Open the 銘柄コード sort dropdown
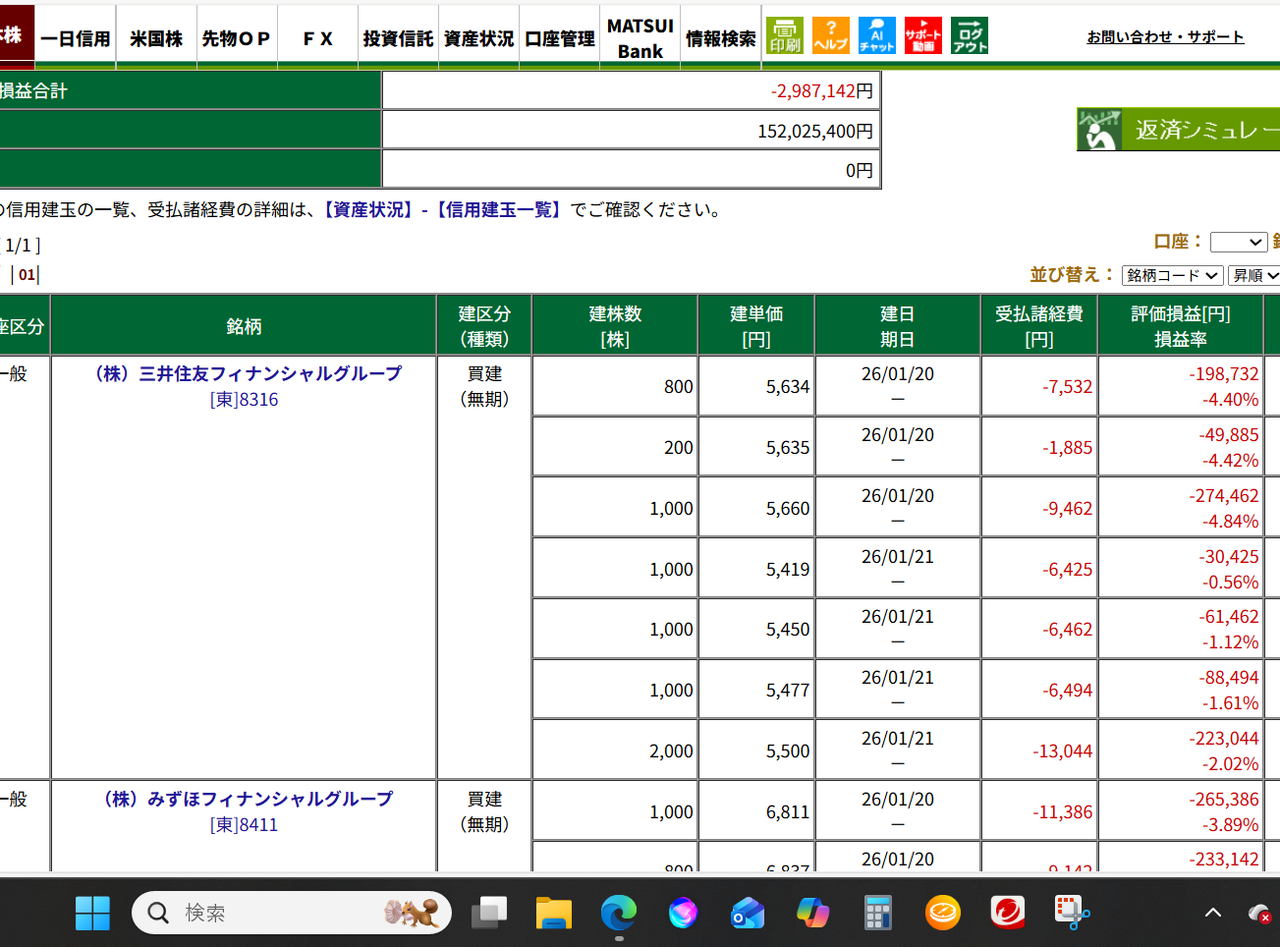The width and height of the screenshot is (1280, 947). point(1172,275)
